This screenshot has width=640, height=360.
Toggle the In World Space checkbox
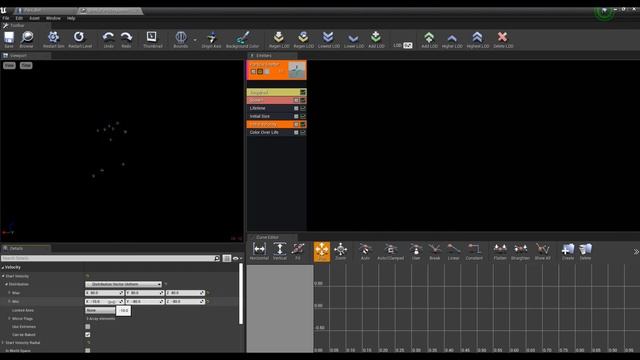88,350
